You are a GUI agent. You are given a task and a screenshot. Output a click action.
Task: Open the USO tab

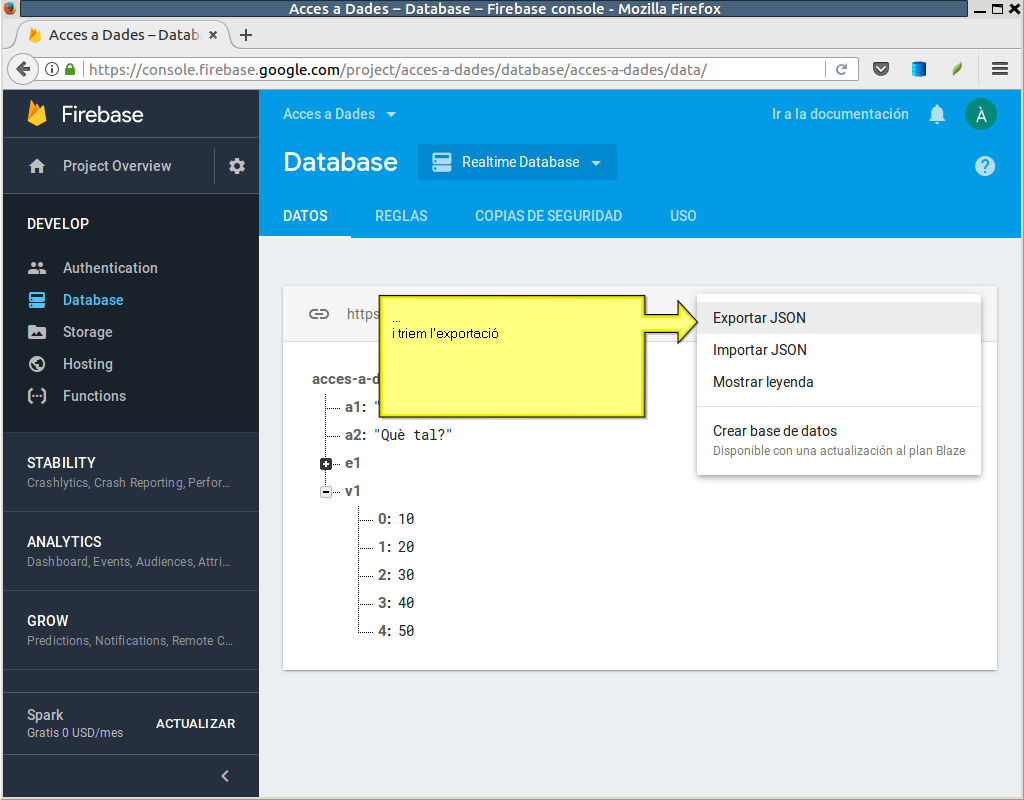pyautogui.click(x=683, y=216)
